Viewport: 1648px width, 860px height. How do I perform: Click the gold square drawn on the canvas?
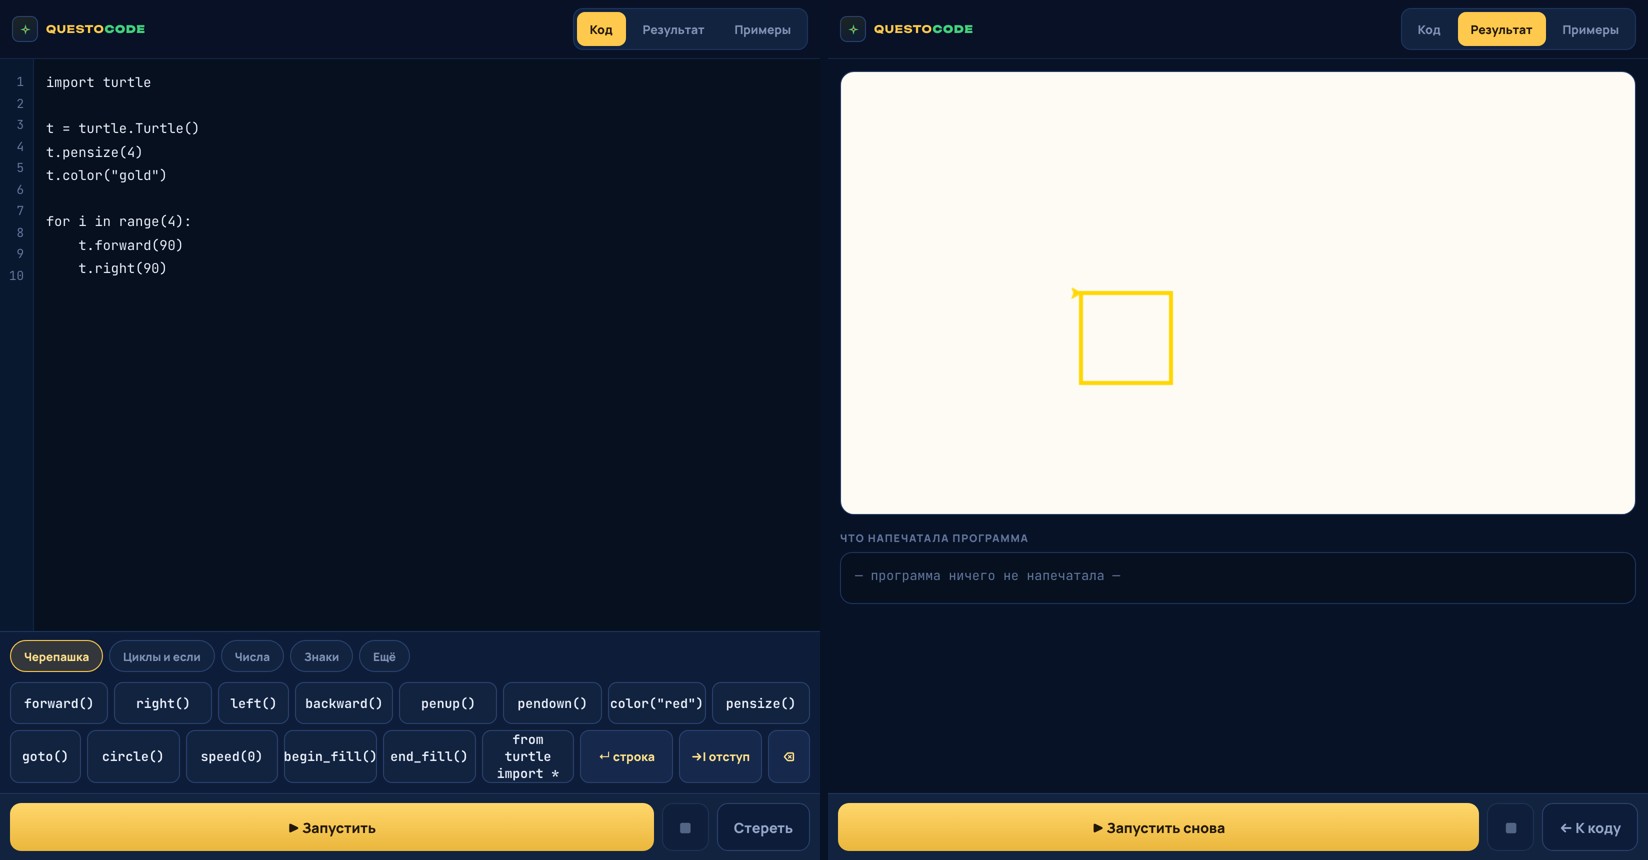[x=1126, y=338]
